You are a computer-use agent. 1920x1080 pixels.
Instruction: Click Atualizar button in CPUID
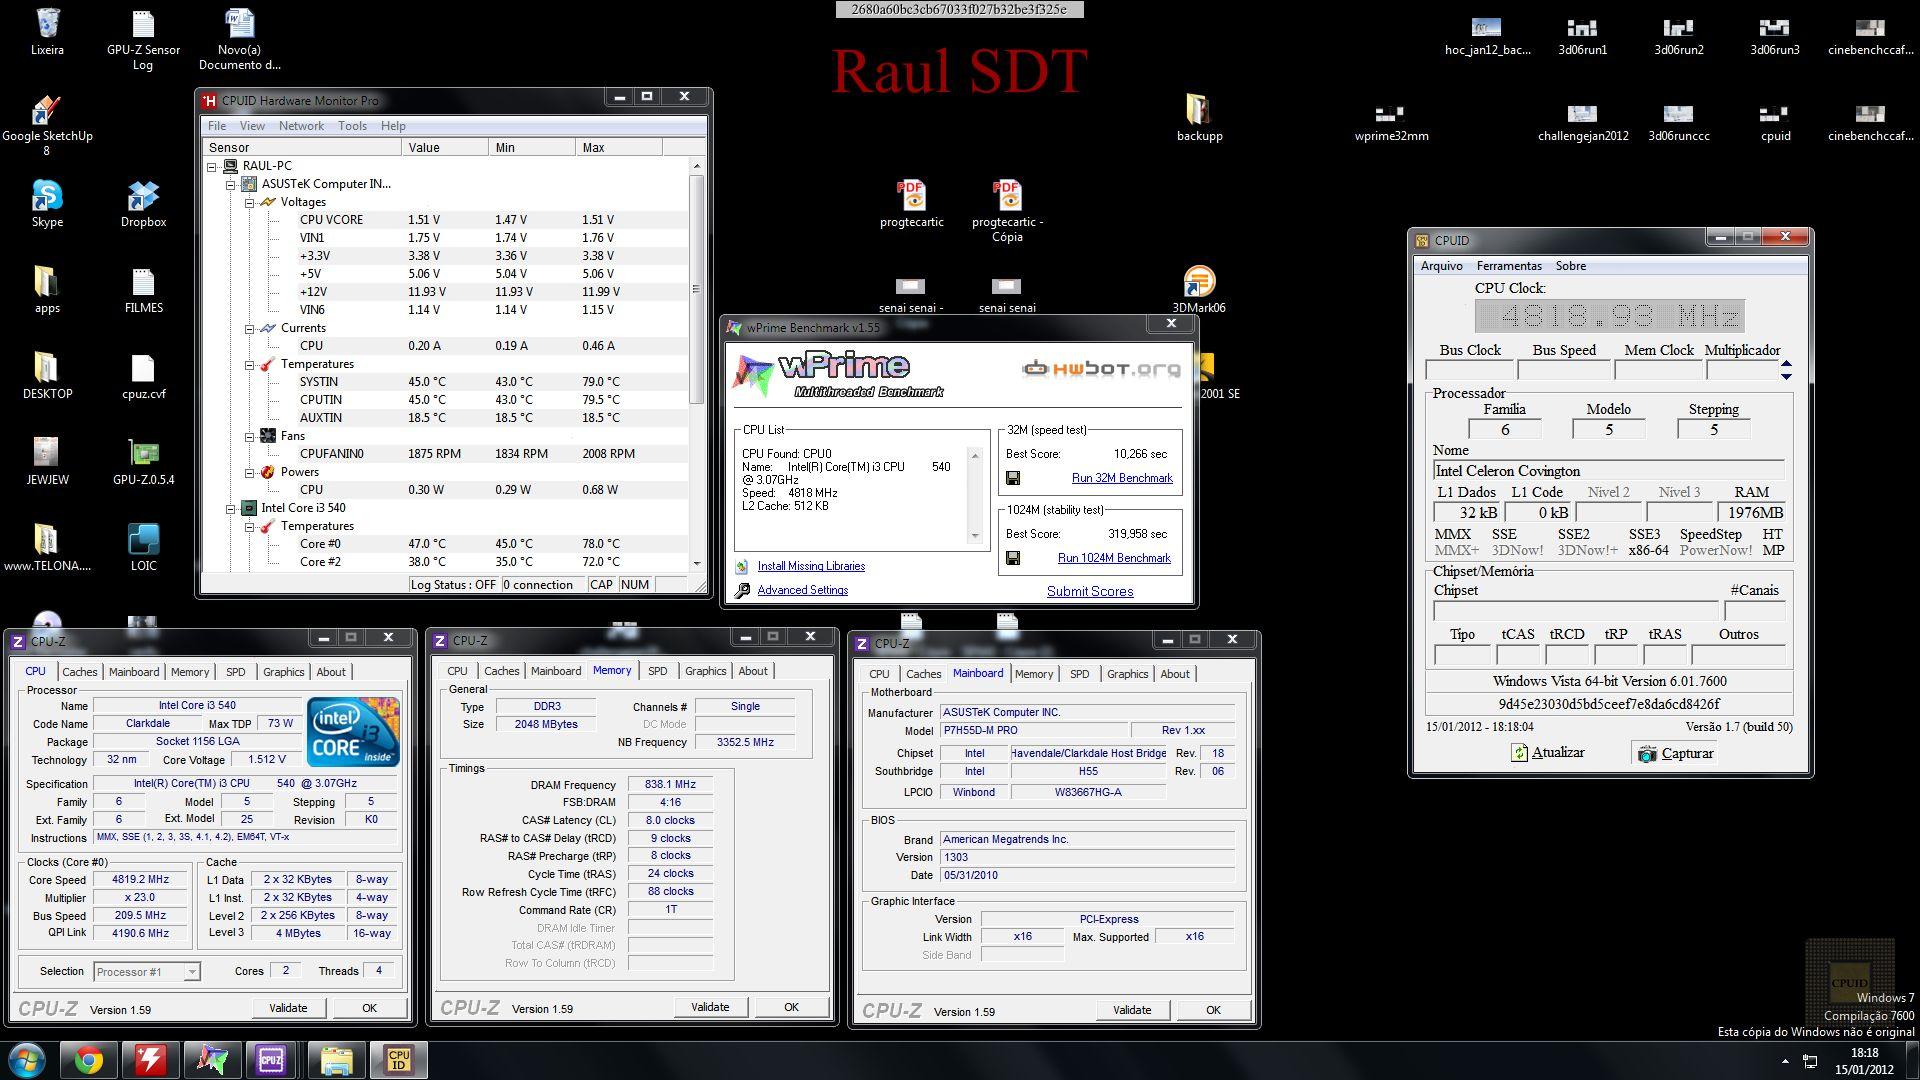pyautogui.click(x=1548, y=753)
